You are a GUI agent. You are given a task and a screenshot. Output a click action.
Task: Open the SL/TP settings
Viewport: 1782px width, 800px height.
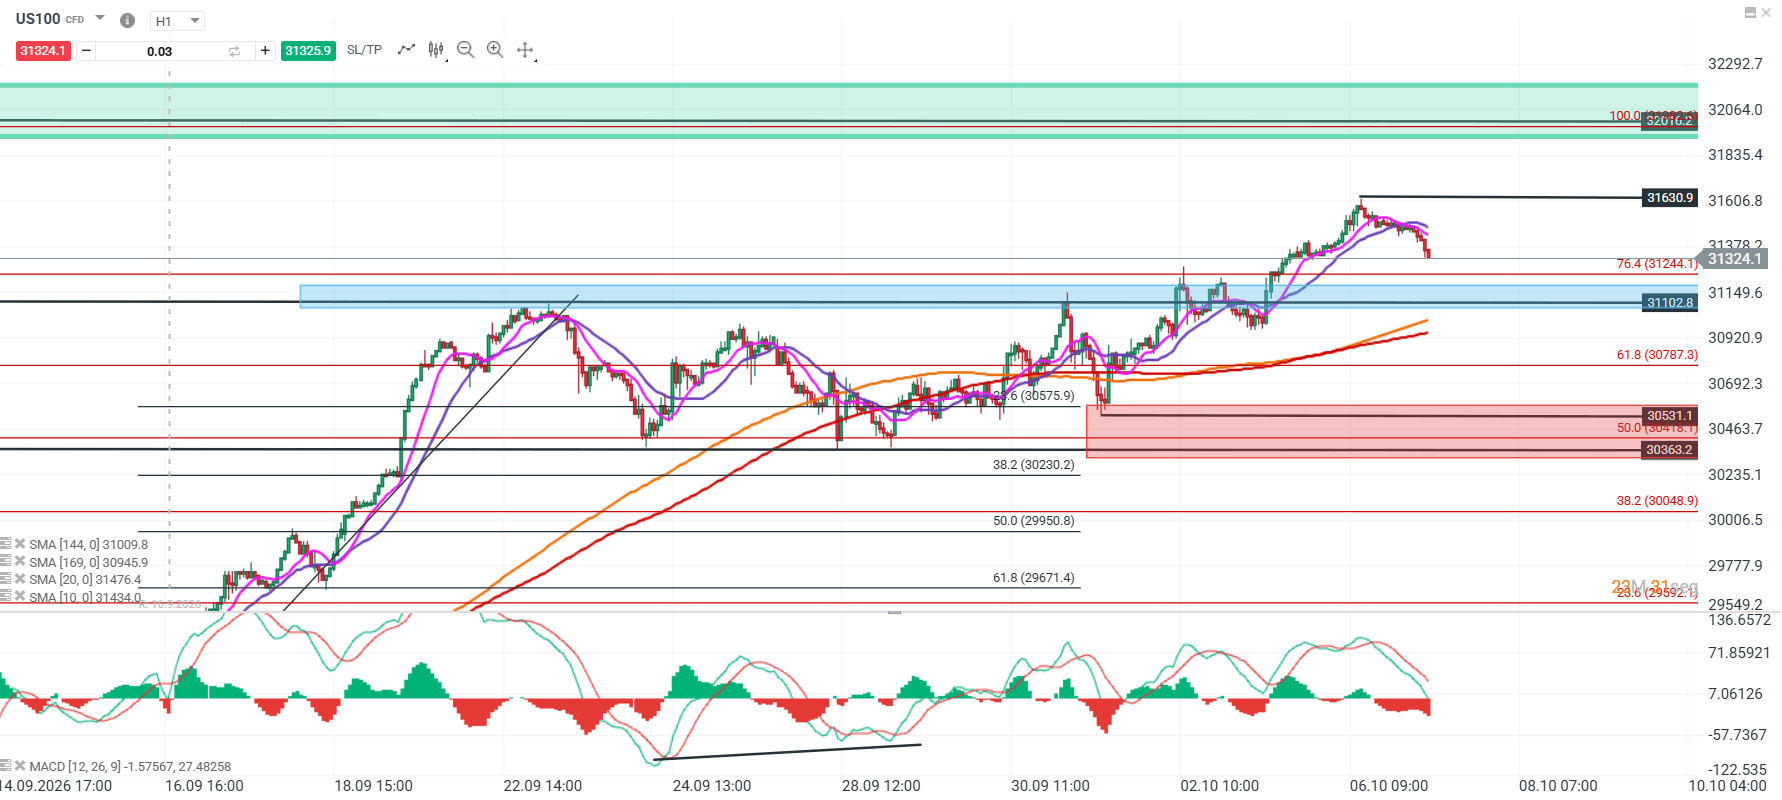pyautogui.click(x=364, y=50)
